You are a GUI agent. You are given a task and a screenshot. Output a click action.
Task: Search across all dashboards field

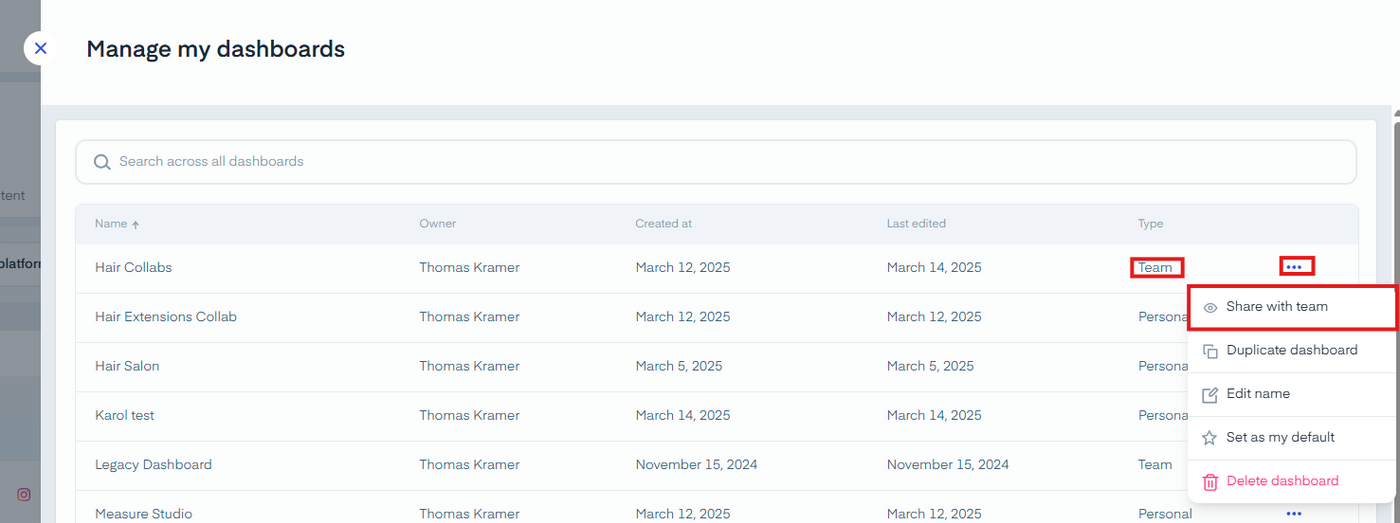click(x=716, y=162)
